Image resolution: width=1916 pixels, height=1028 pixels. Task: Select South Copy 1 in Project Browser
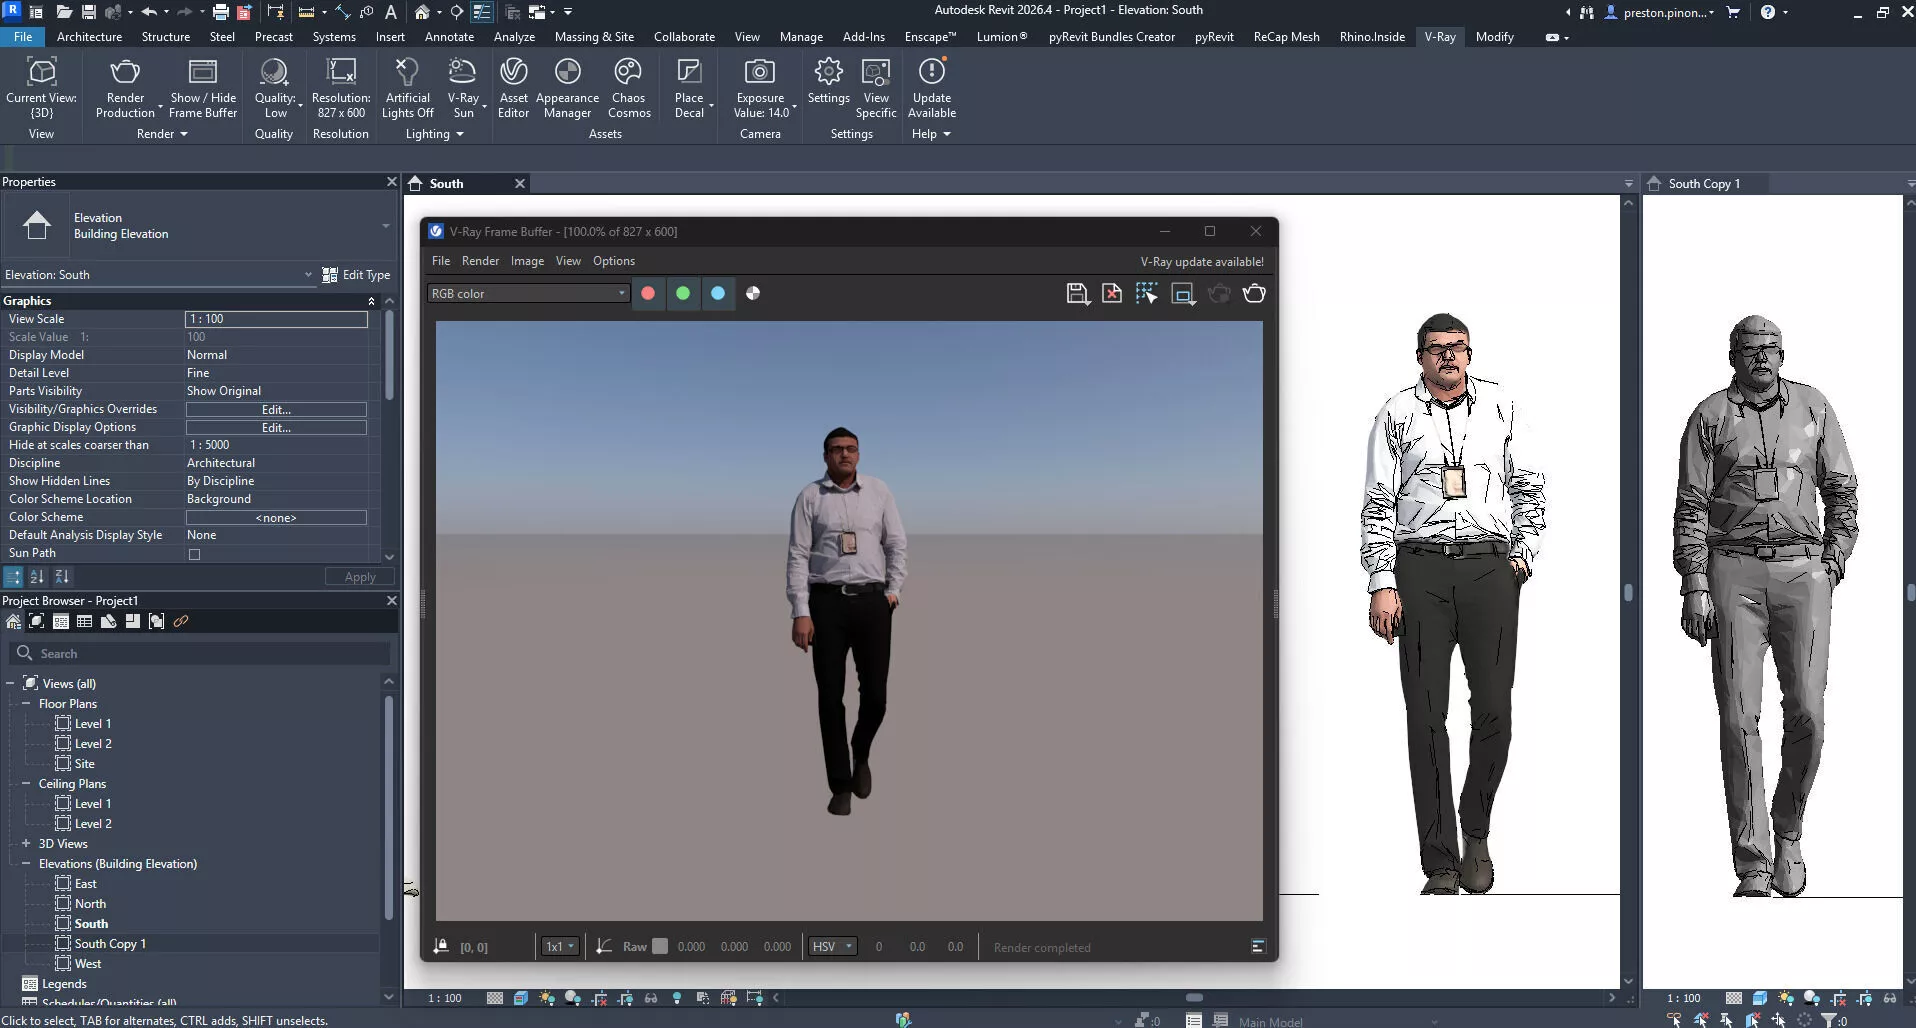click(x=110, y=944)
